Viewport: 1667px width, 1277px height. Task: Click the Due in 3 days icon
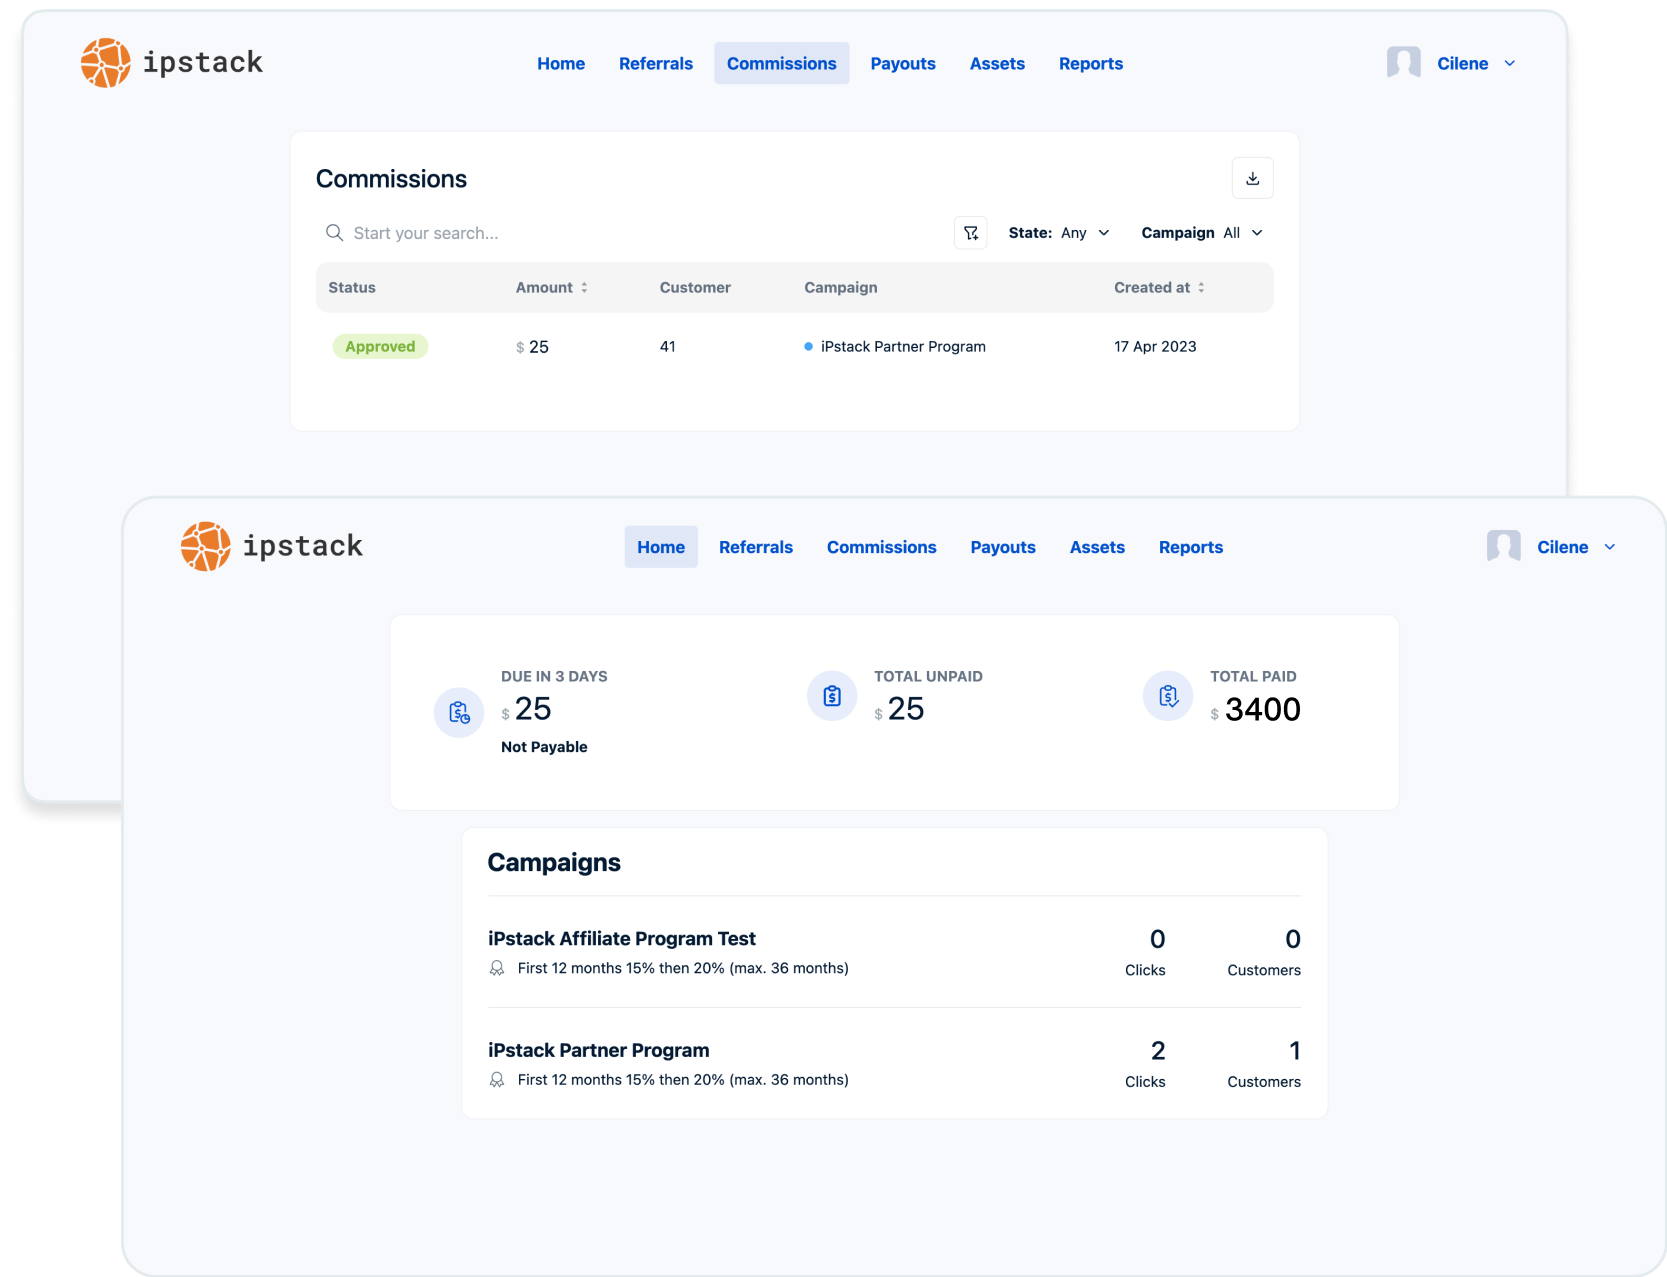459,712
